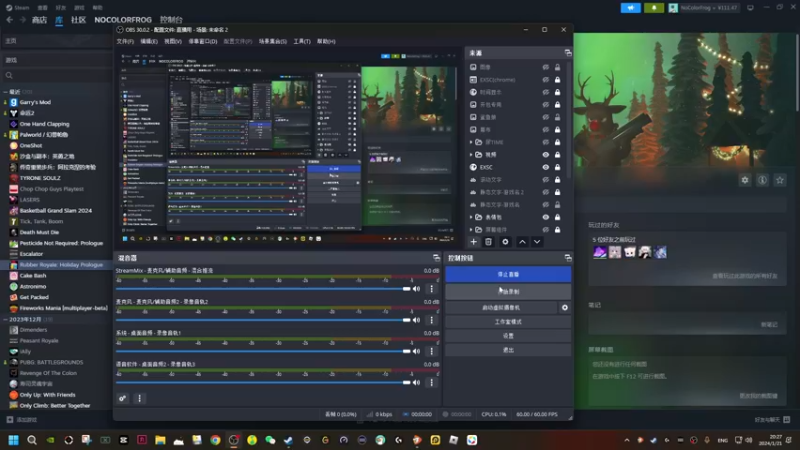
Task: Toggle lock on EXSC(chrome) source
Action: [x=558, y=80]
